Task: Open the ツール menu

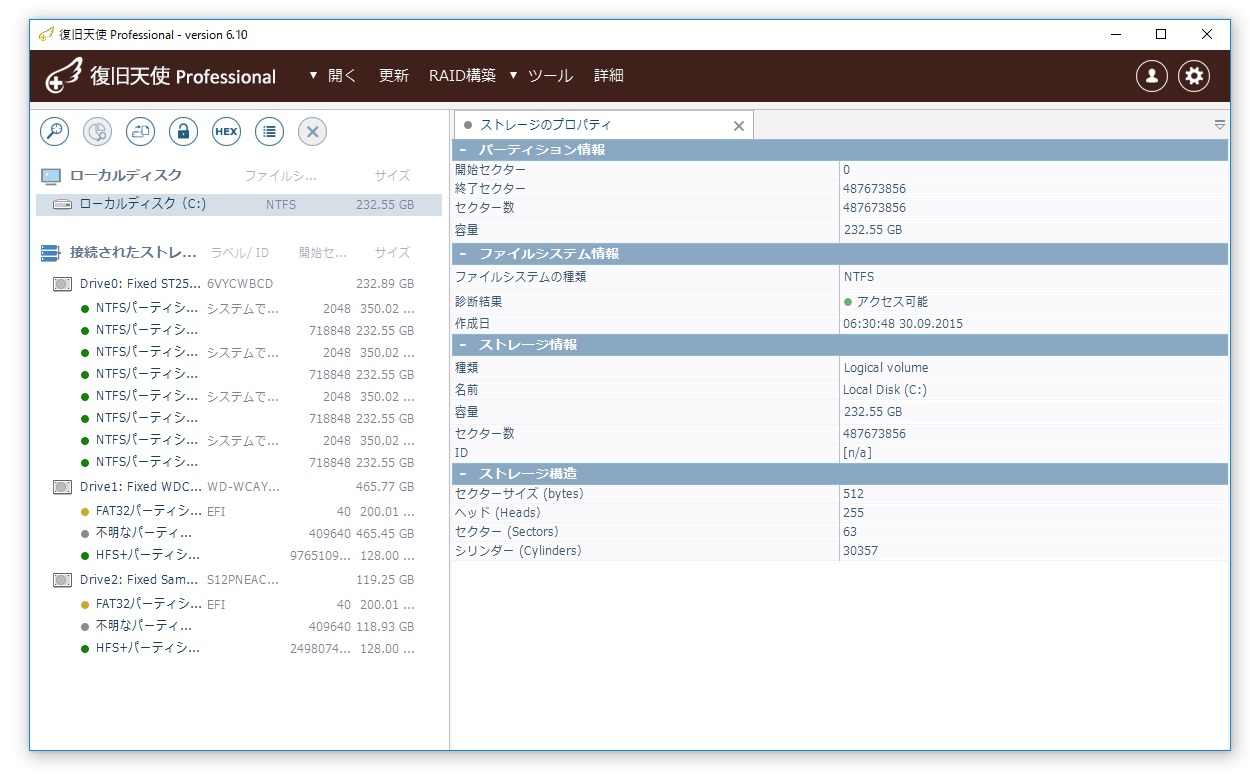Action: coord(550,76)
